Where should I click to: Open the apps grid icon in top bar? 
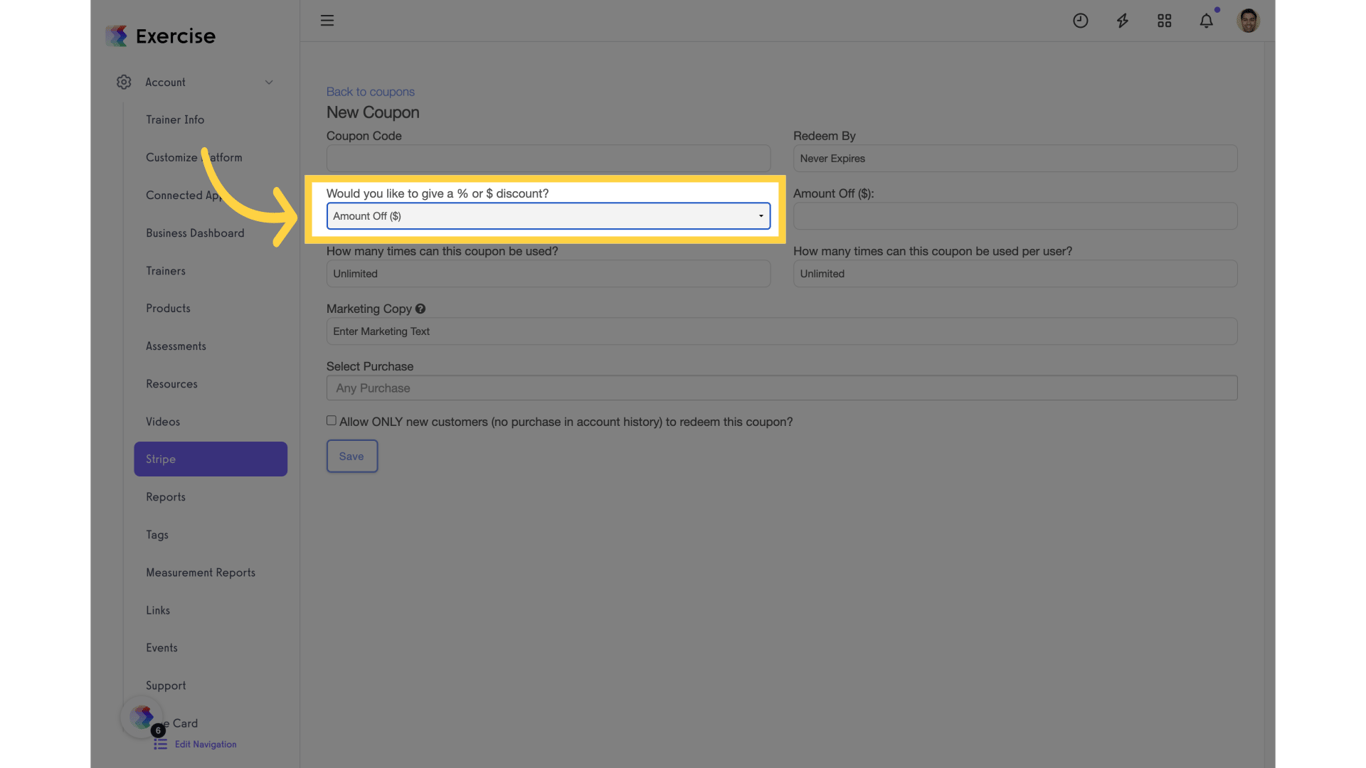(1164, 20)
